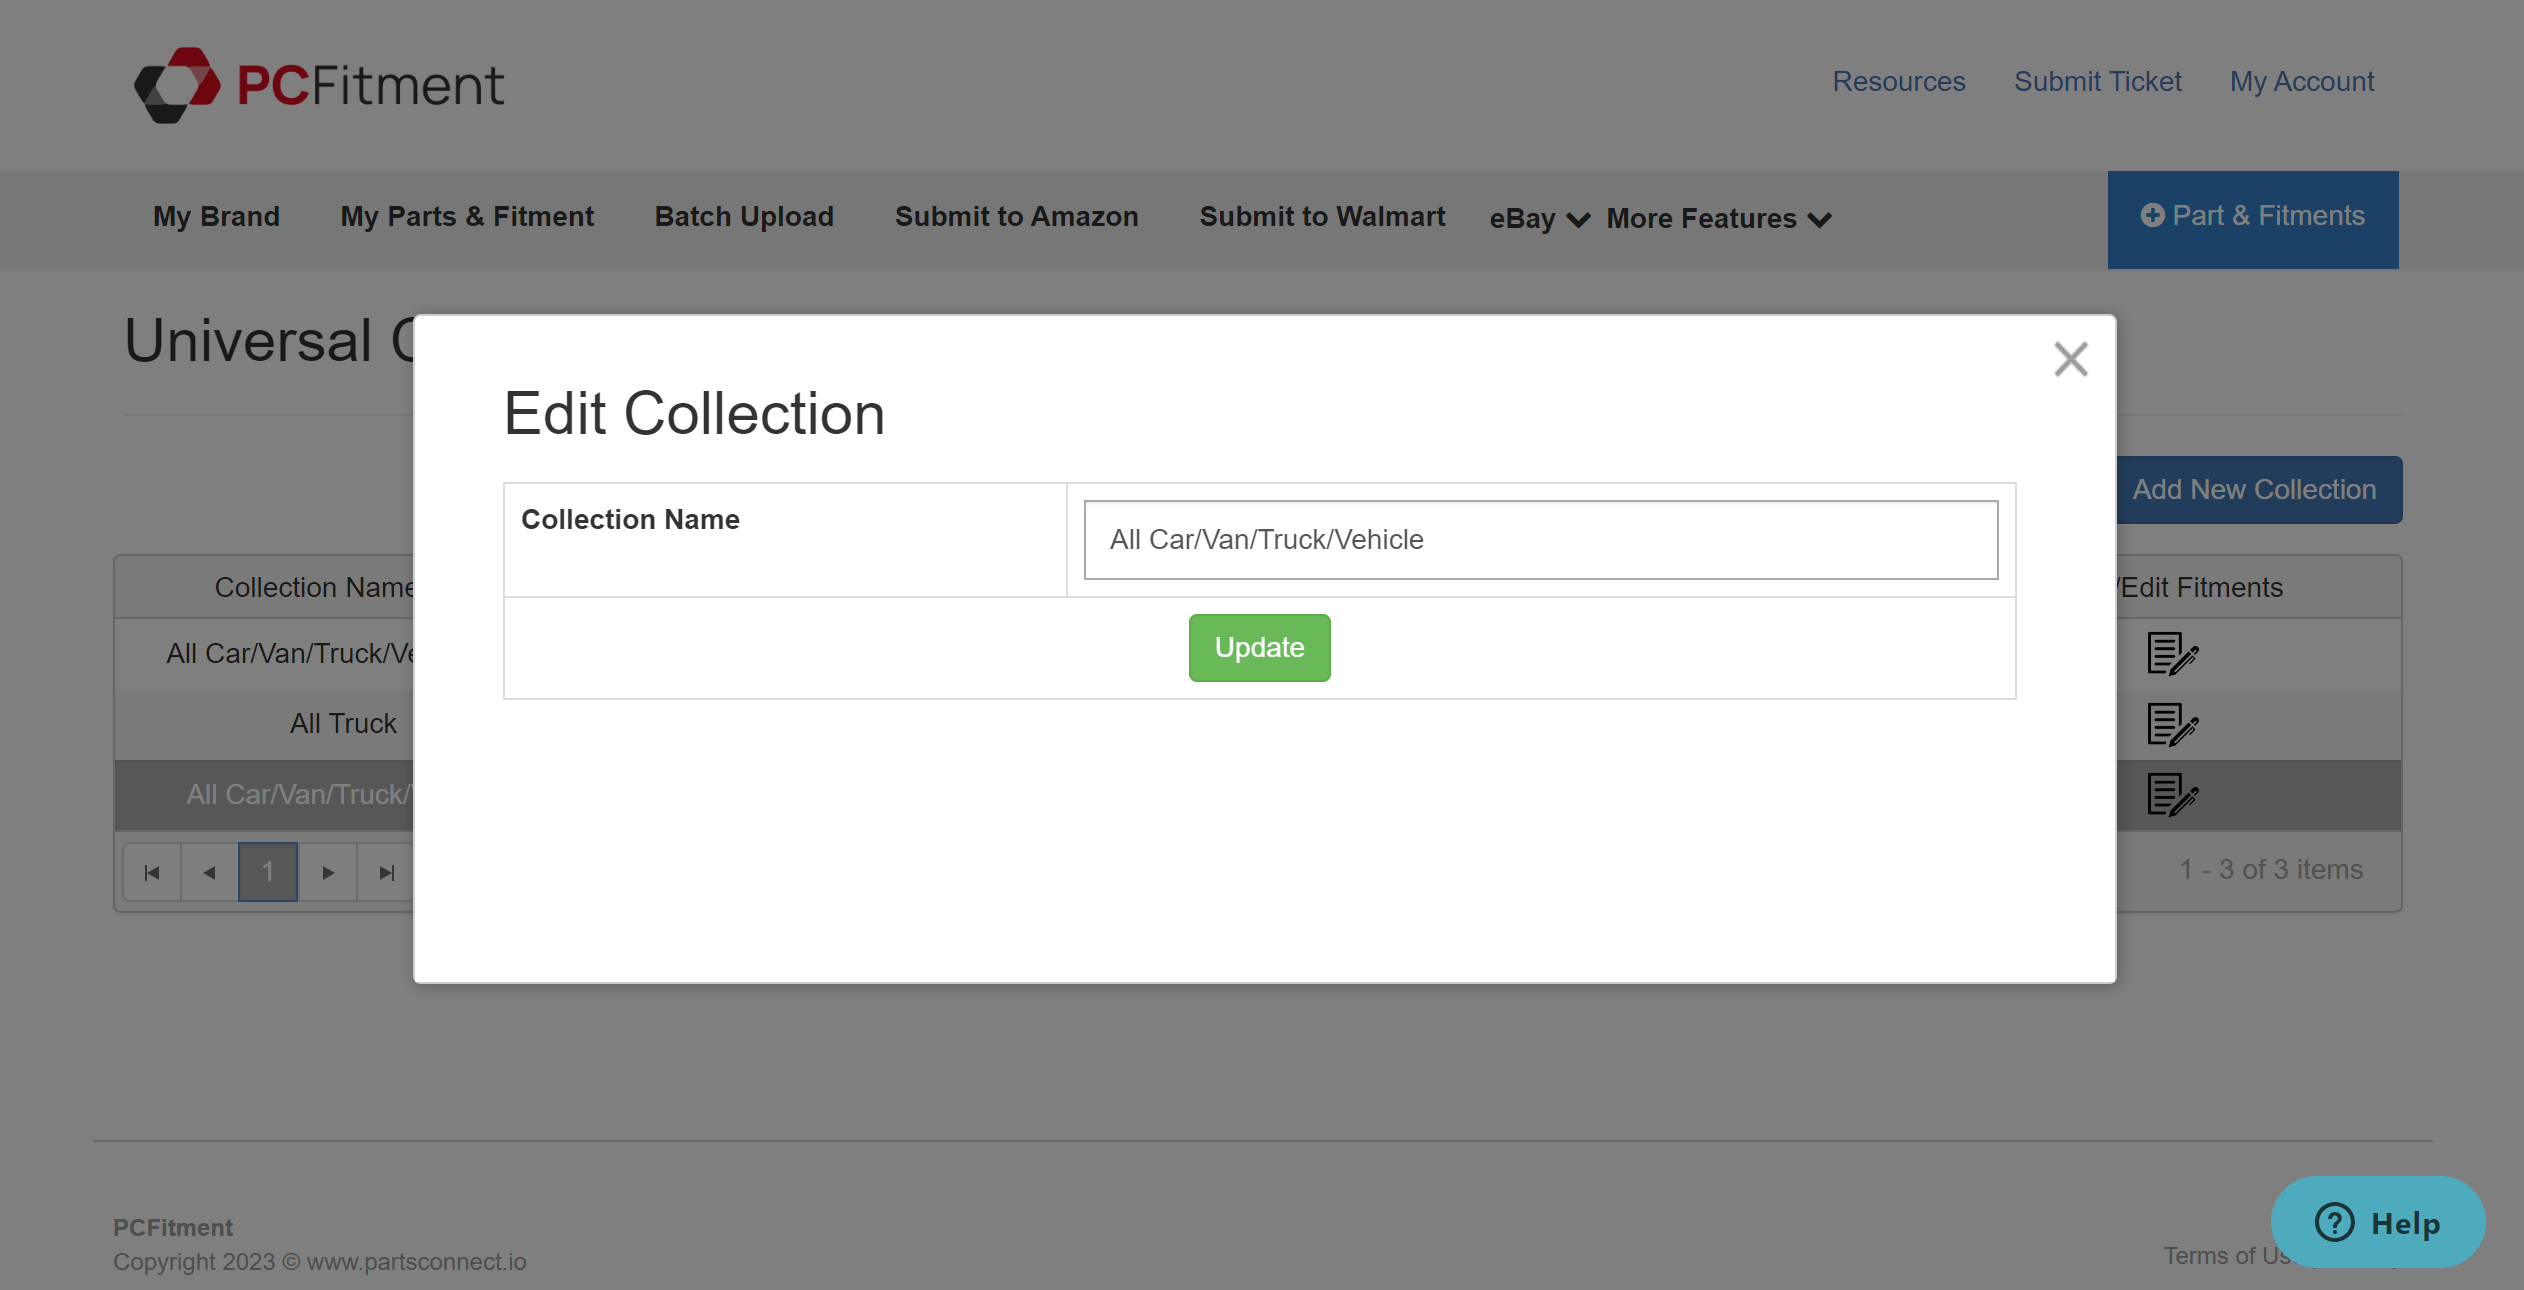Click Add New Collection button

(x=2257, y=490)
